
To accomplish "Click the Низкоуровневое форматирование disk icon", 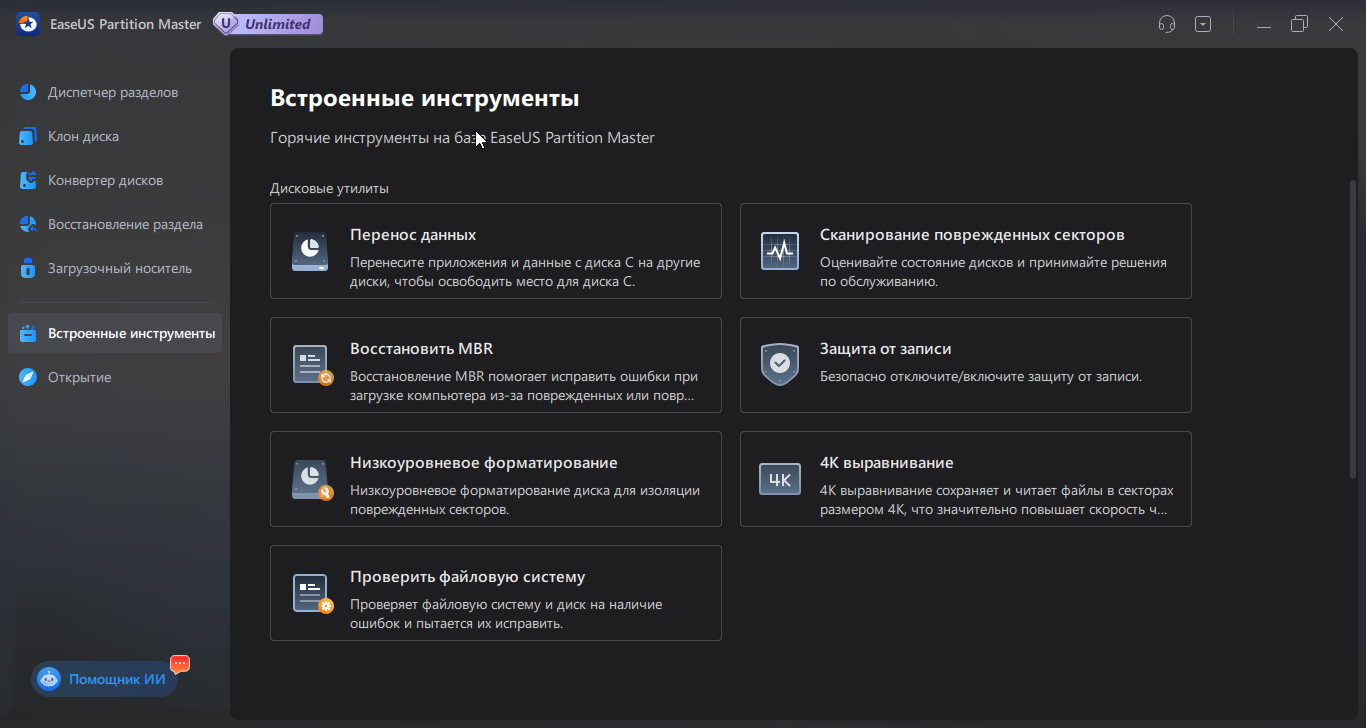I will pyautogui.click(x=310, y=478).
